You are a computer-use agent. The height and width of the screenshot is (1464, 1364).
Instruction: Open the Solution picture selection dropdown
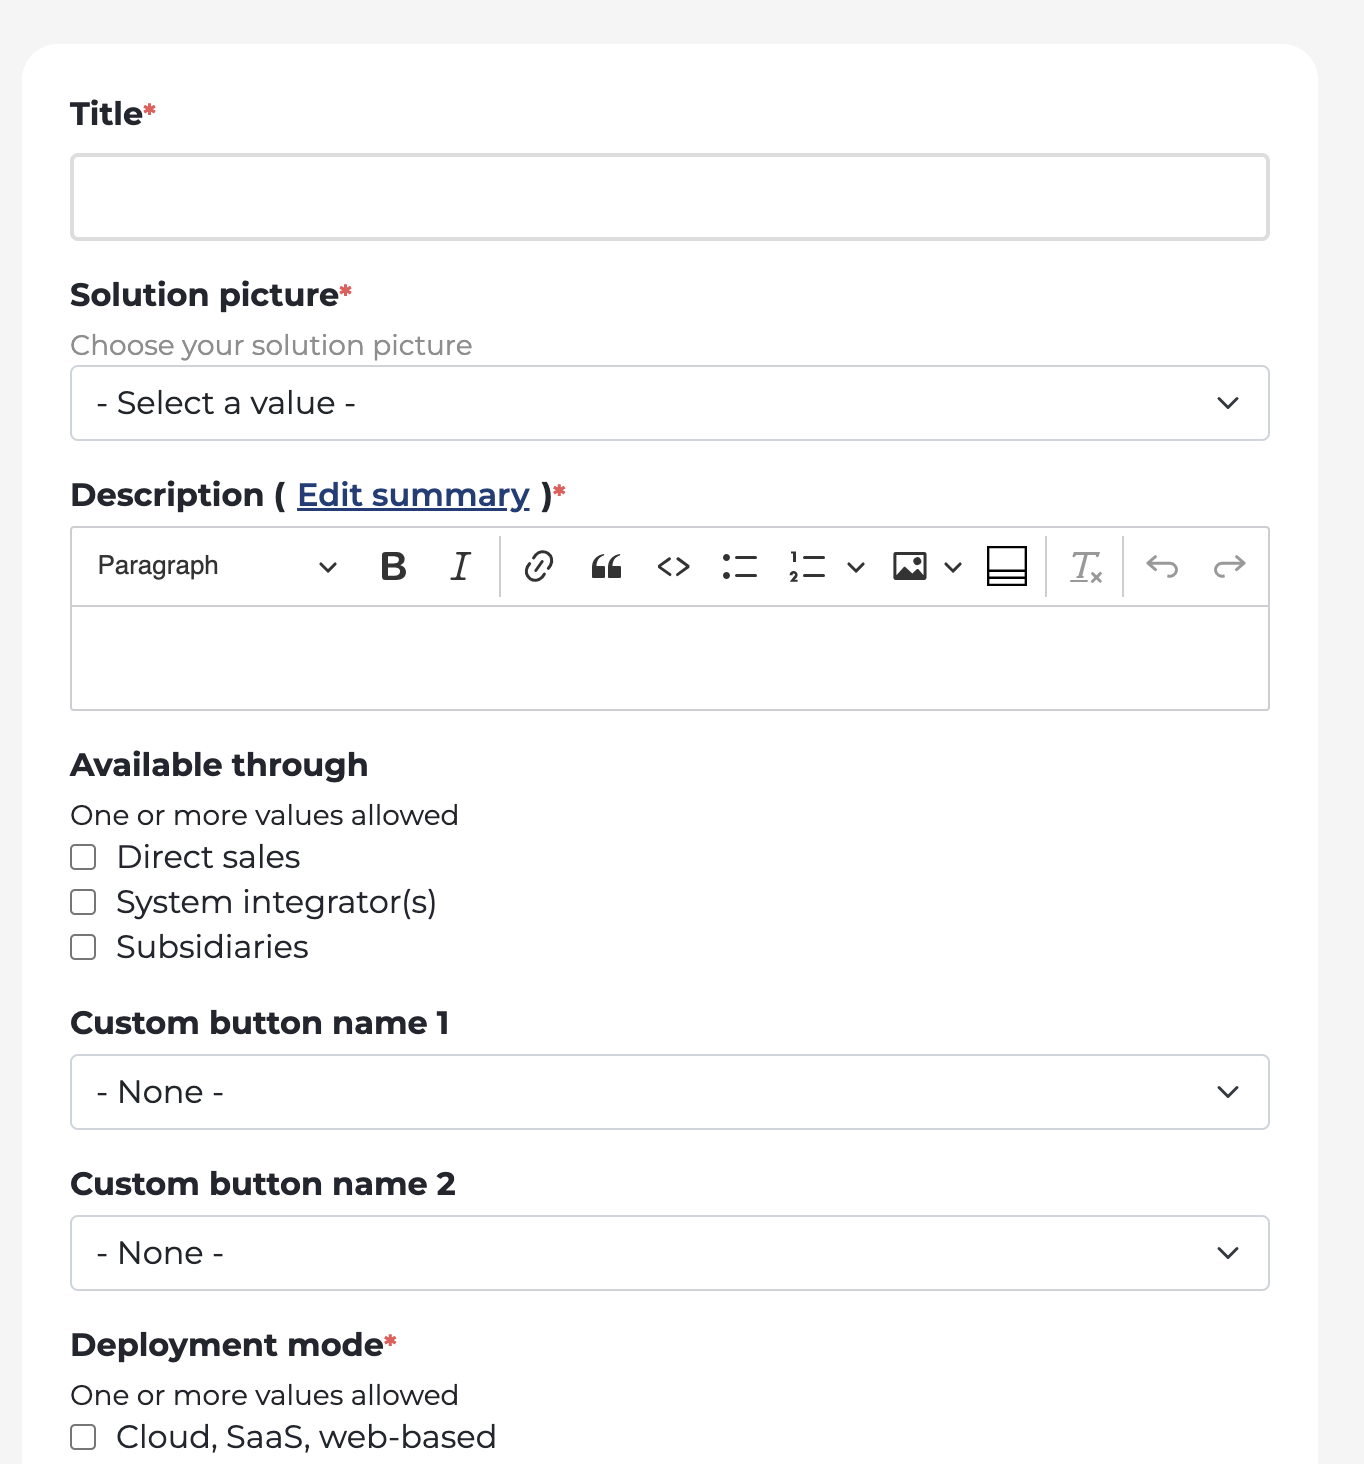(x=670, y=403)
